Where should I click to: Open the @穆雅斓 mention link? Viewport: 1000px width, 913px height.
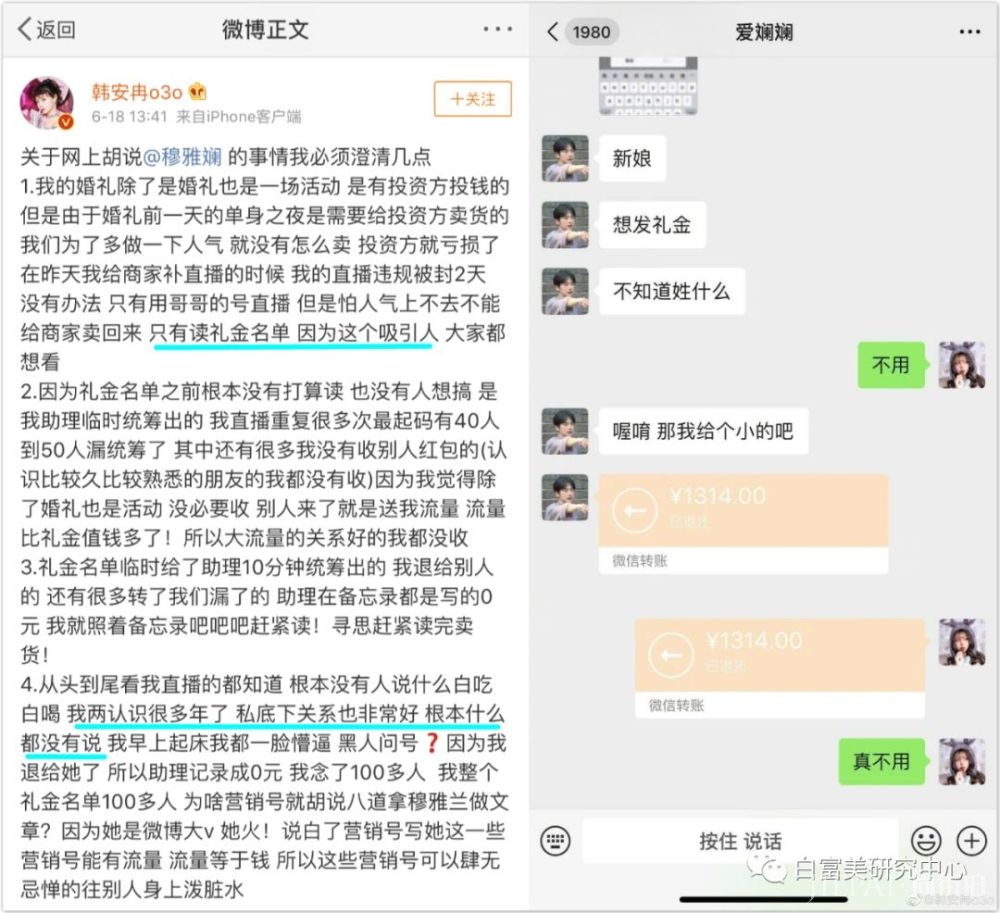click(182, 157)
